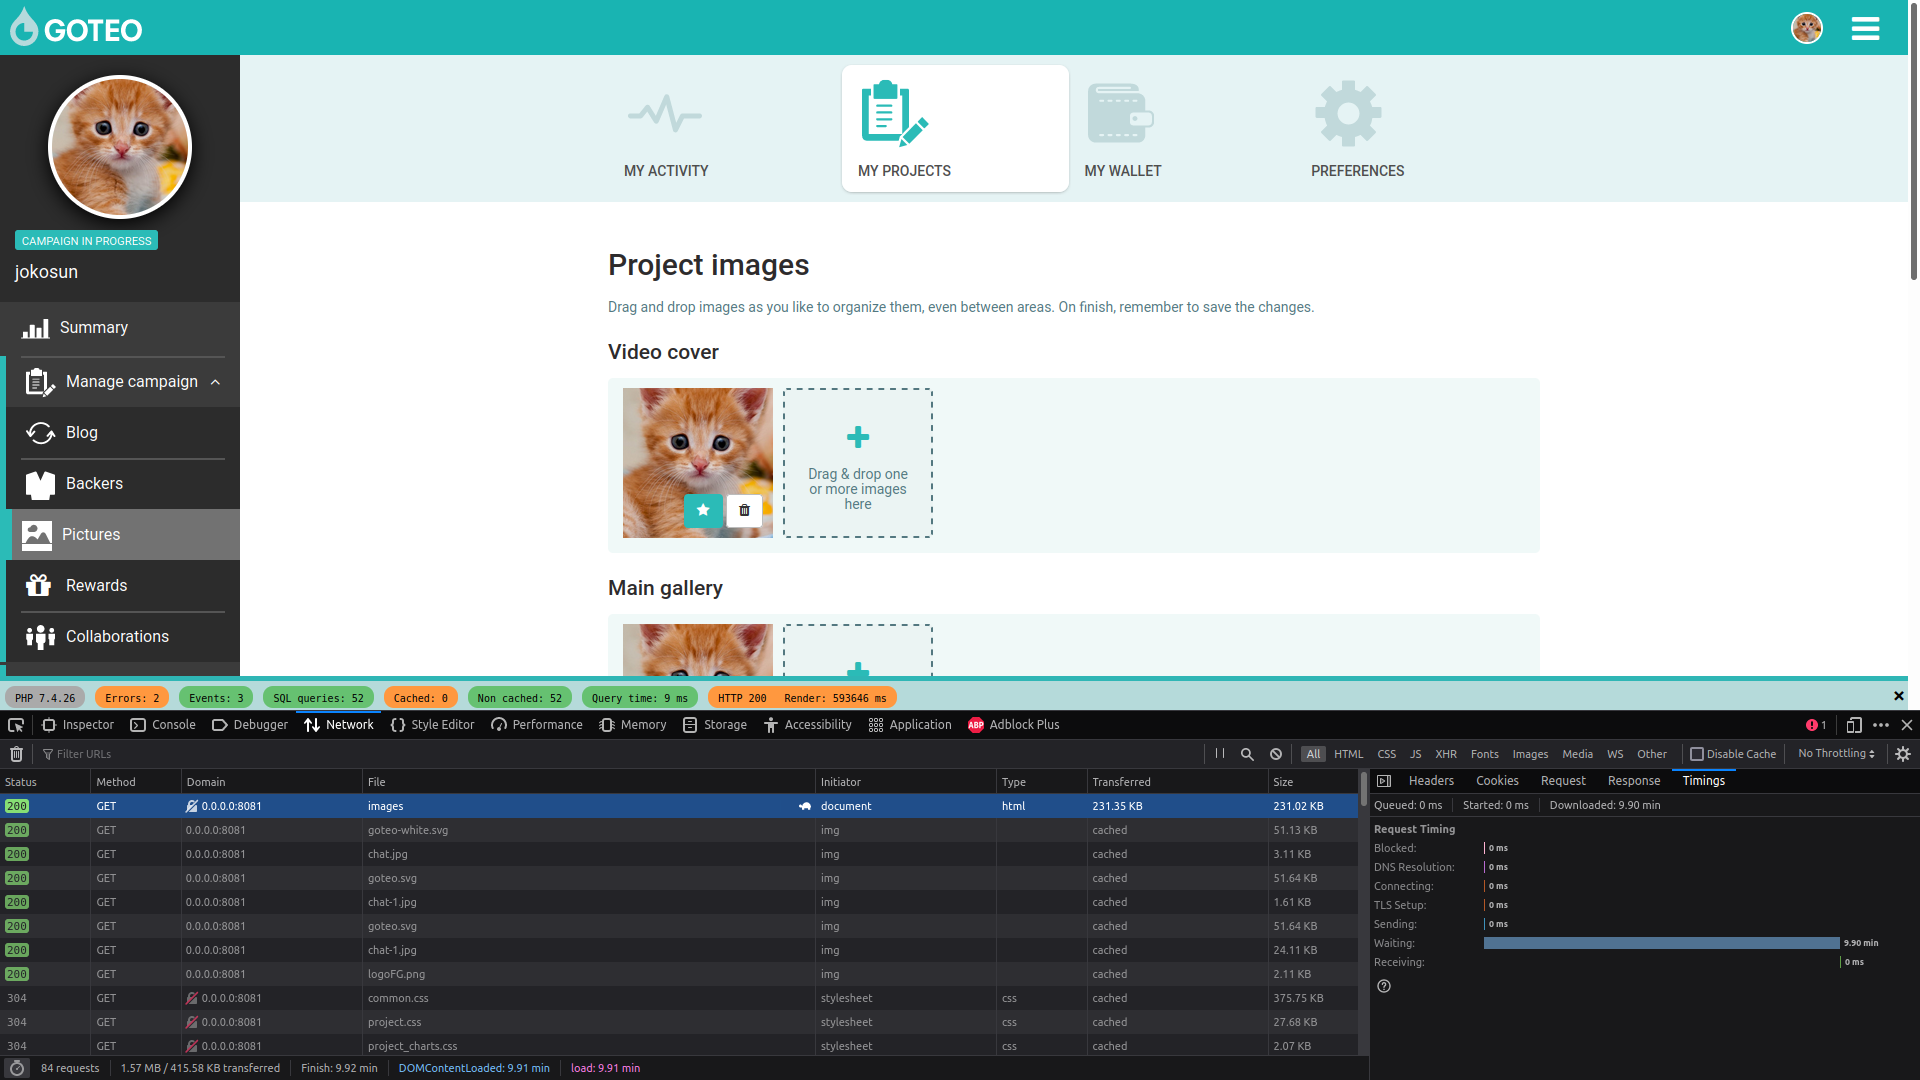Open the No Throttling dropdown
This screenshot has width=1920, height=1080.
[x=1836, y=754]
